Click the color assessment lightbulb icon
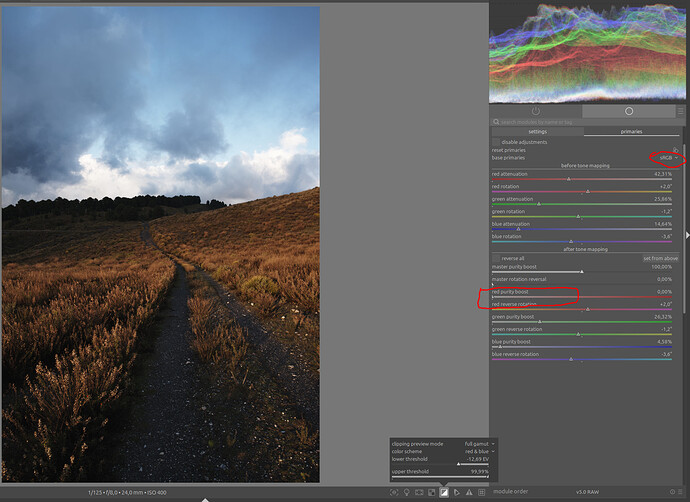Image resolution: width=690 pixels, height=502 pixels. pyautogui.click(x=406, y=492)
